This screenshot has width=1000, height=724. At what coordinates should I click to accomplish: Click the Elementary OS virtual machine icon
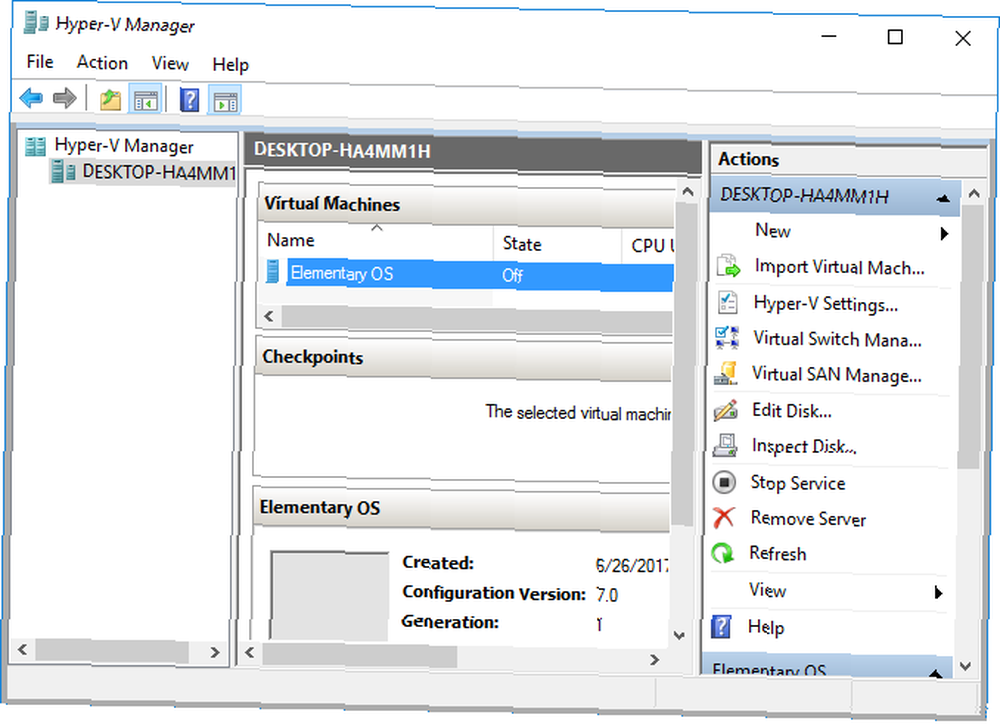(272, 272)
